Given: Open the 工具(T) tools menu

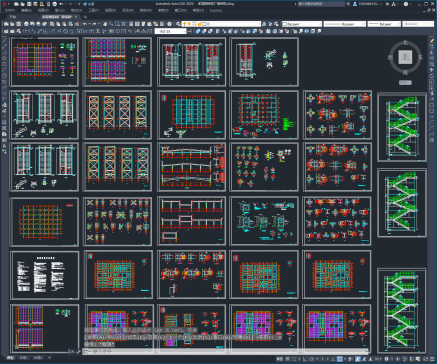Looking at the screenshot, I should [94, 10].
